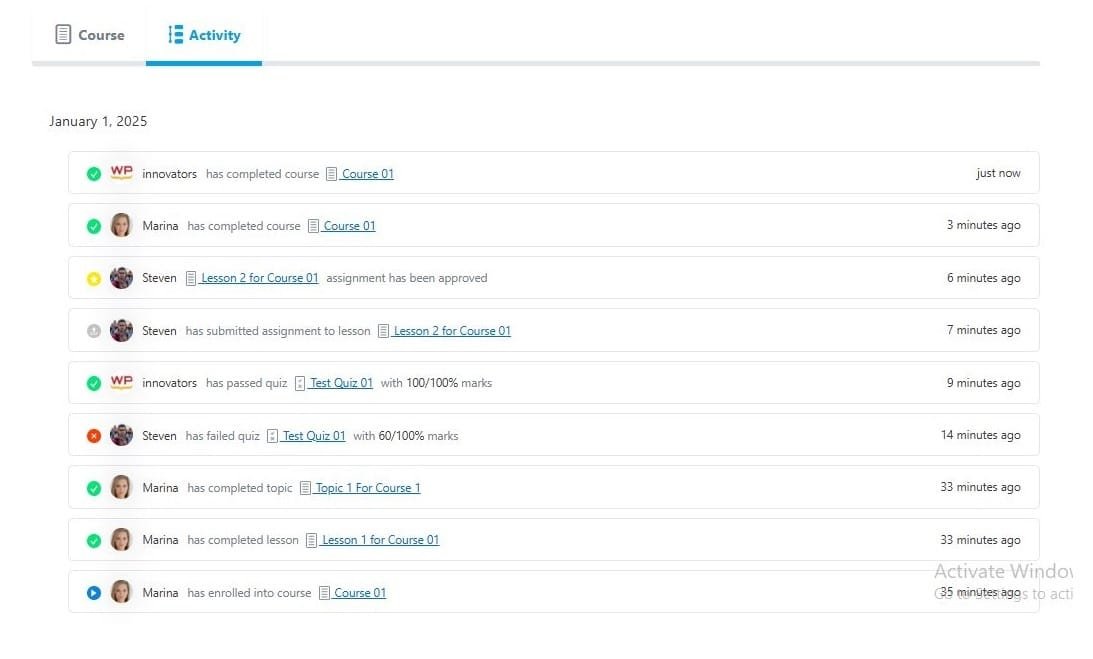Screen dimensions: 1093x659
Task: Click "with 60/100% marks" text
Action: click(406, 436)
